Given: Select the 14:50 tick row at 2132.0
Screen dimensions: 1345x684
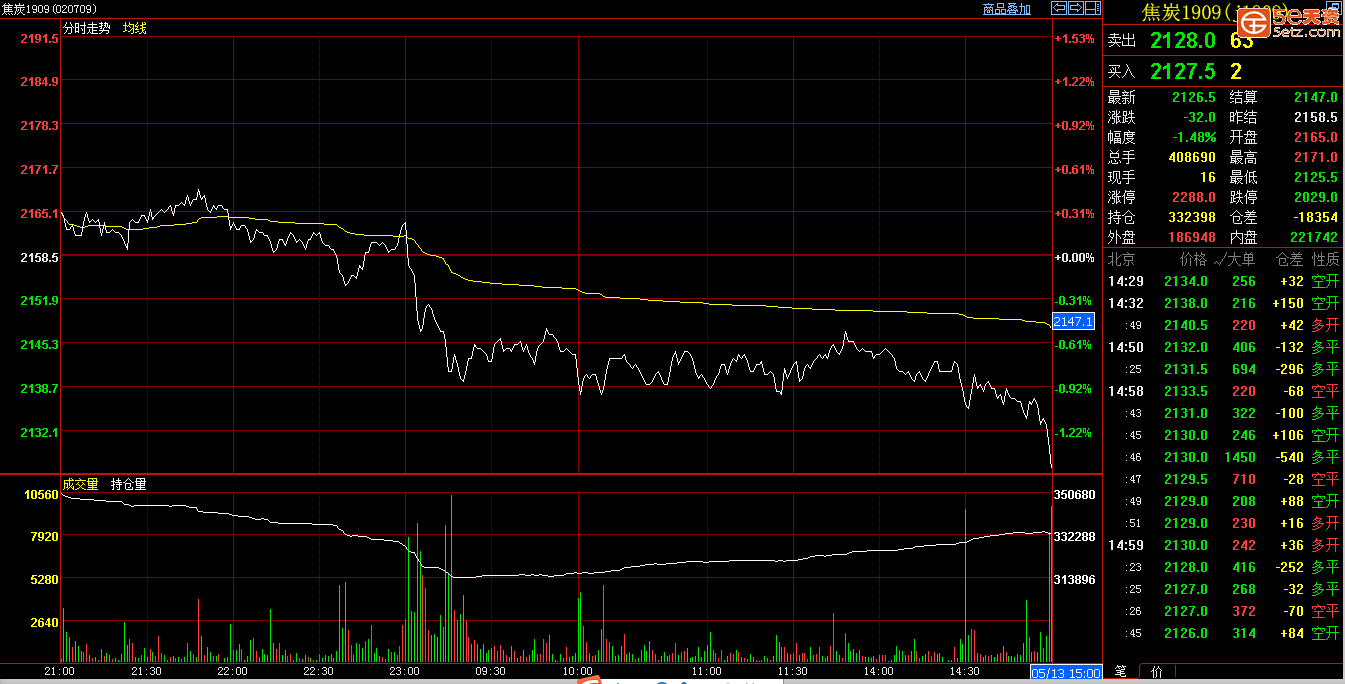Looking at the screenshot, I should pyautogui.click(x=1223, y=347).
